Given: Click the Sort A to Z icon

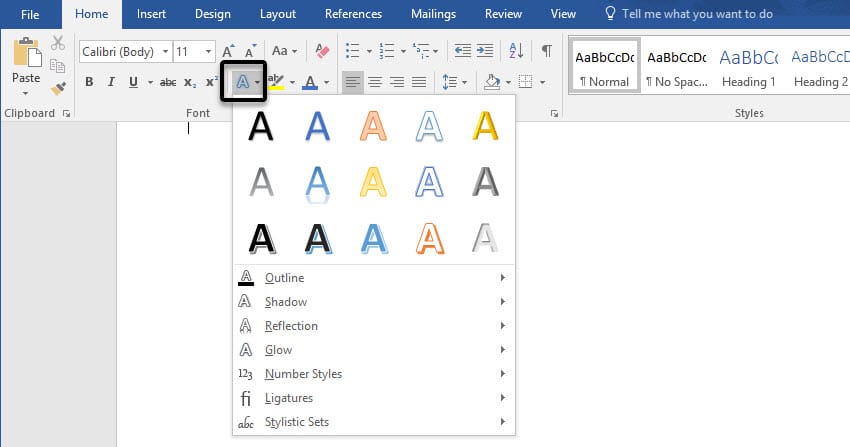Looking at the screenshot, I should (x=516, y=51).
